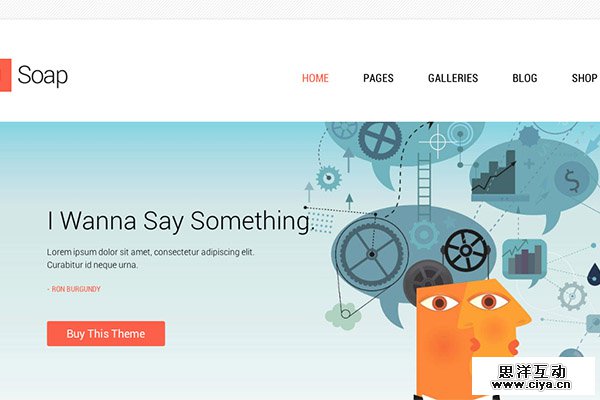Click the orange face's left eye
The width and height of the screenshot is (600, 400).
coord(439,303)
